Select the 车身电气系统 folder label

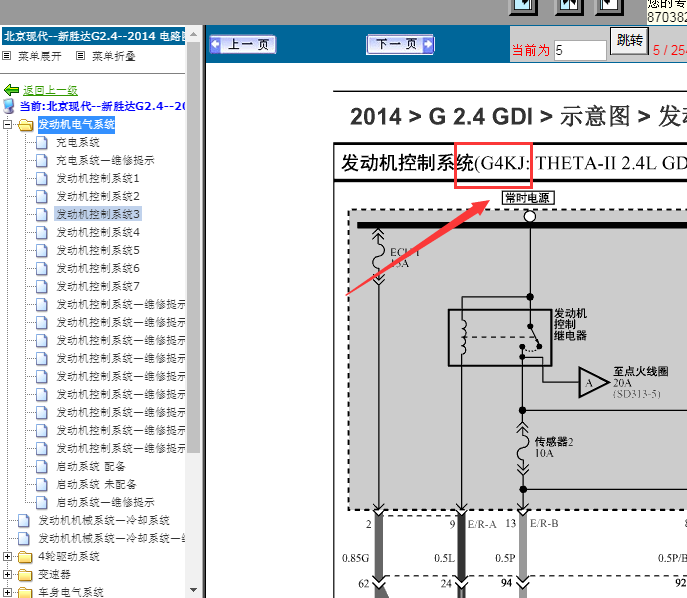click(x=71, y=592)
